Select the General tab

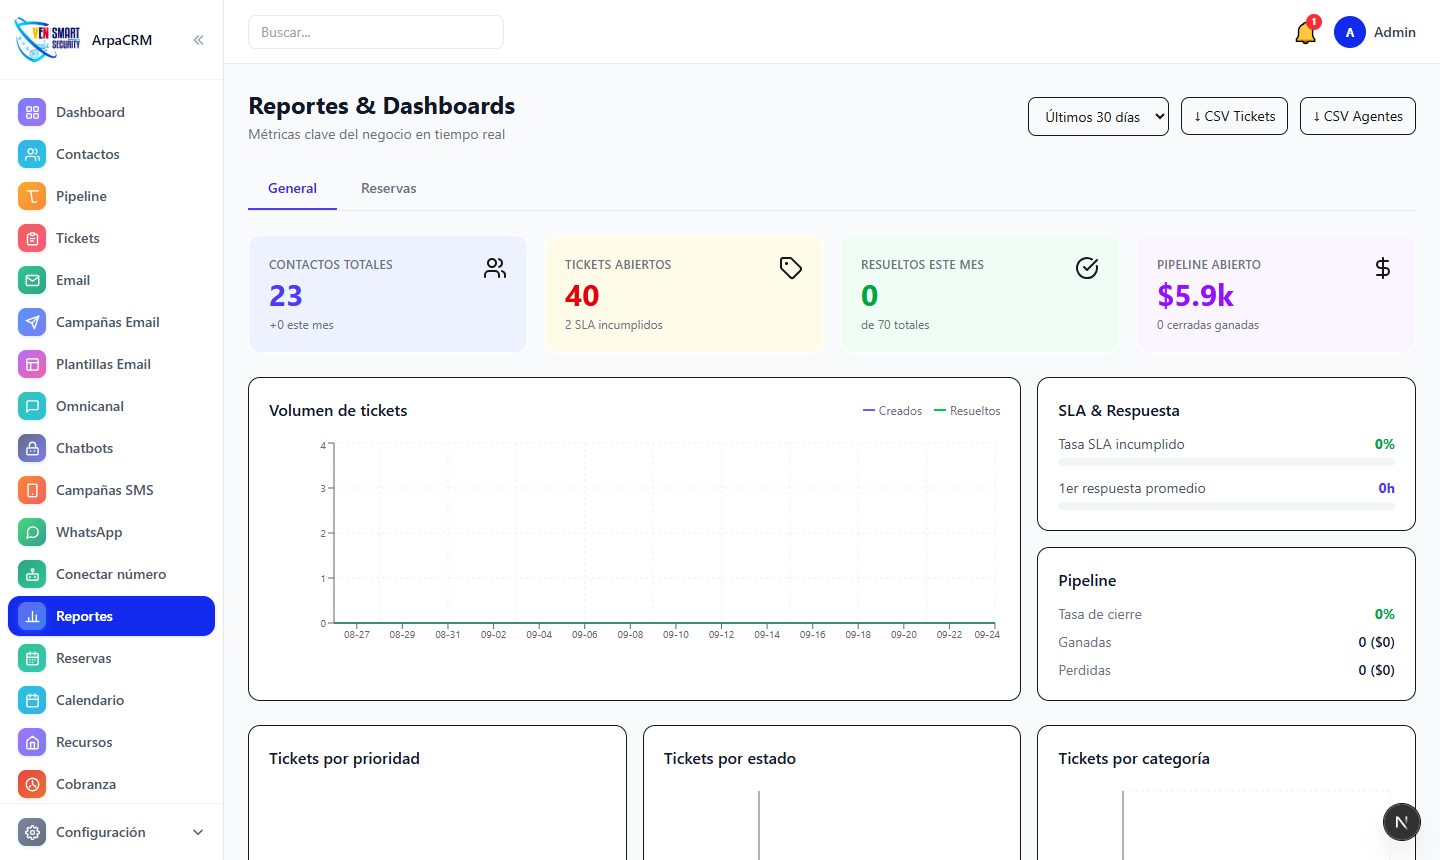[292, 188]
